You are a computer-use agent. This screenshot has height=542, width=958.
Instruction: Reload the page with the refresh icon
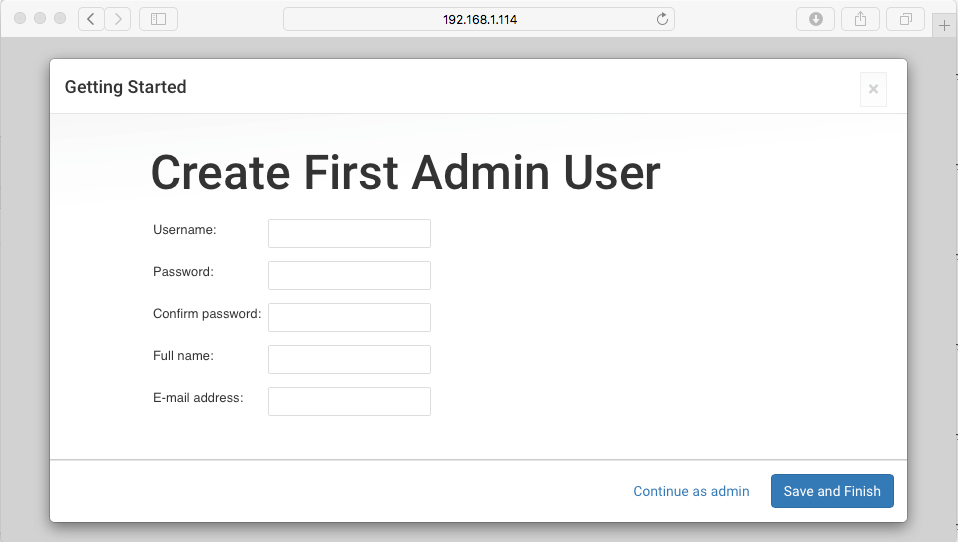[662, 19]
